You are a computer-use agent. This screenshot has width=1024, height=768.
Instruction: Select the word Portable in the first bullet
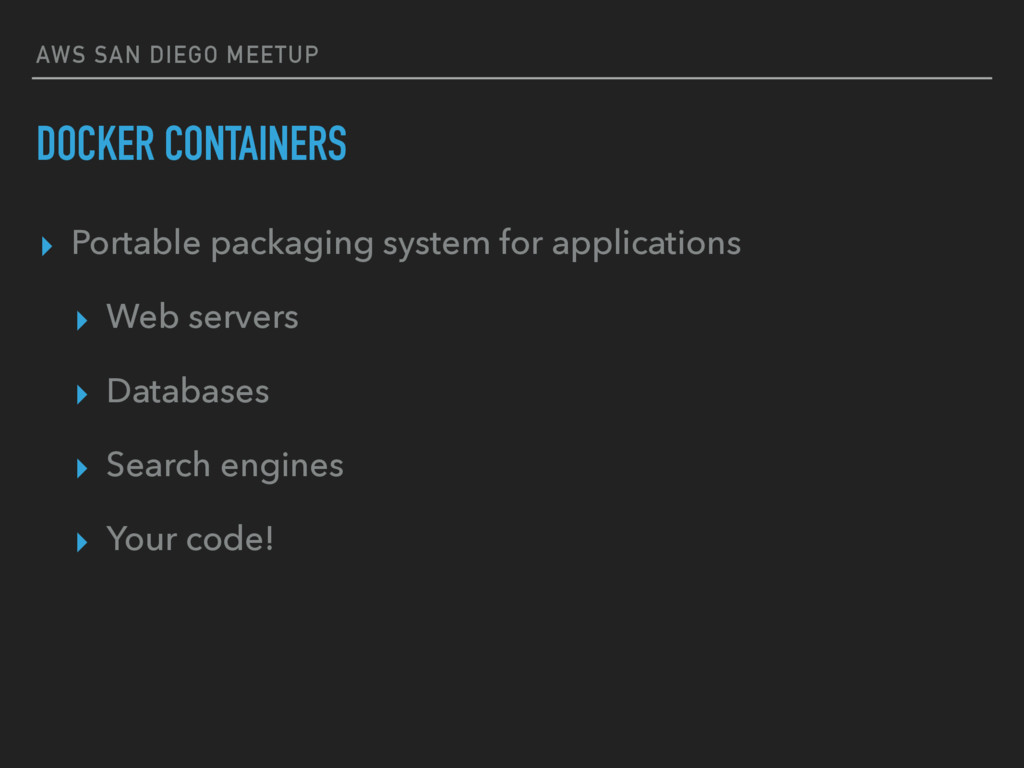coord(136,243)
